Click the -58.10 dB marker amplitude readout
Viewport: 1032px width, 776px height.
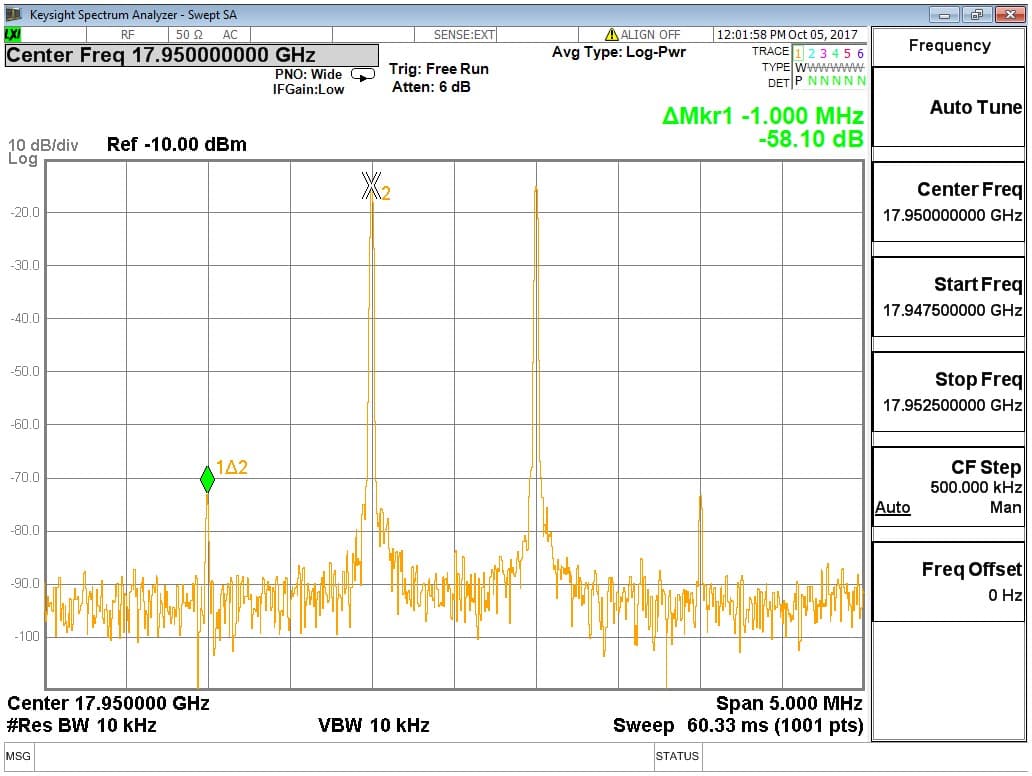coord(810,139)
